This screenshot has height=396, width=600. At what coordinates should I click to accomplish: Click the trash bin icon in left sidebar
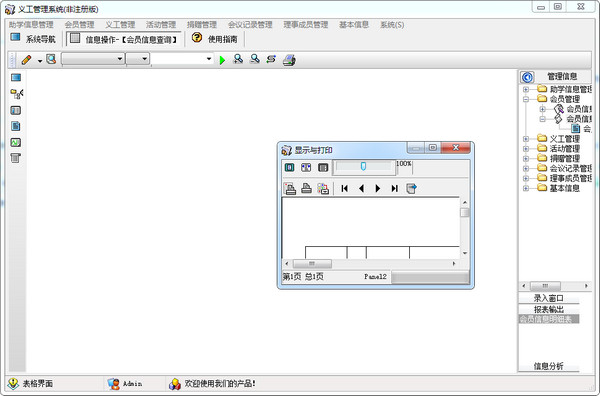[15, 158]
